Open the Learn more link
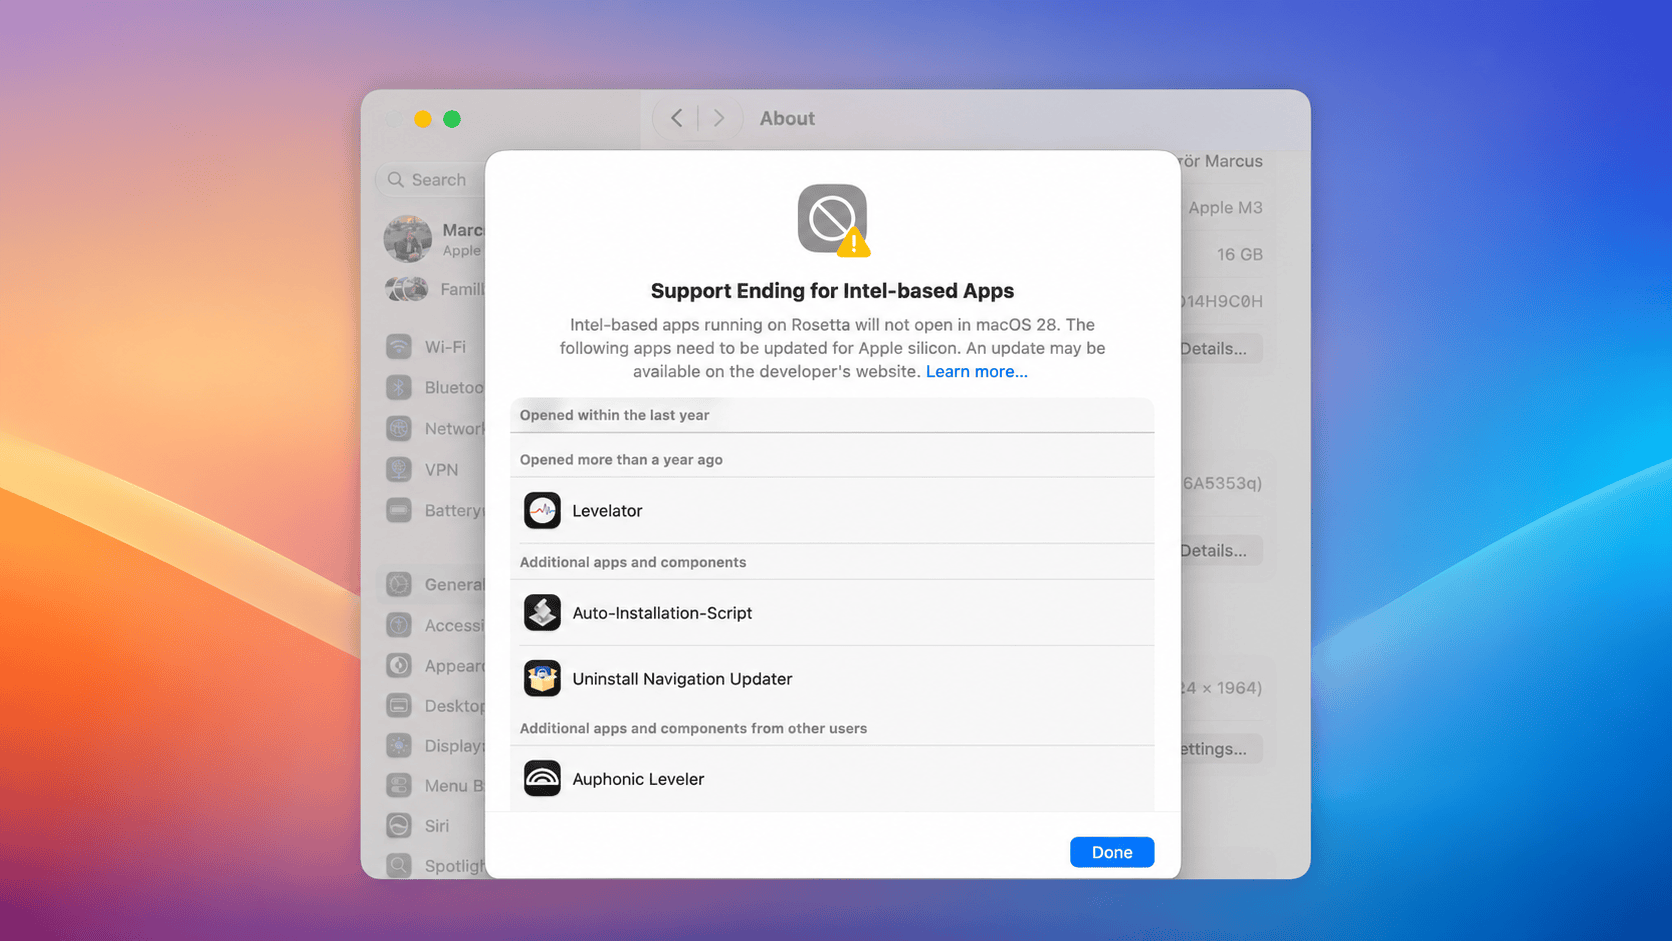Viewport: 1672px width, 941px height. pyautogui.click(x=976, y=371)
